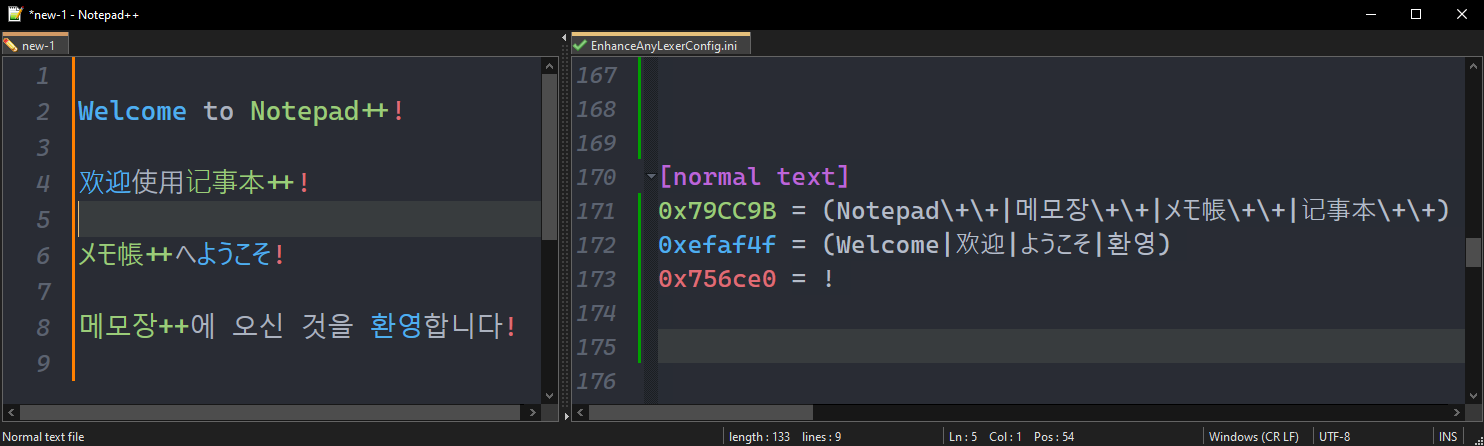This screenshot has width=1484, height=446.
Task: Click line number 6 in left pane
Action: (42, 256)
